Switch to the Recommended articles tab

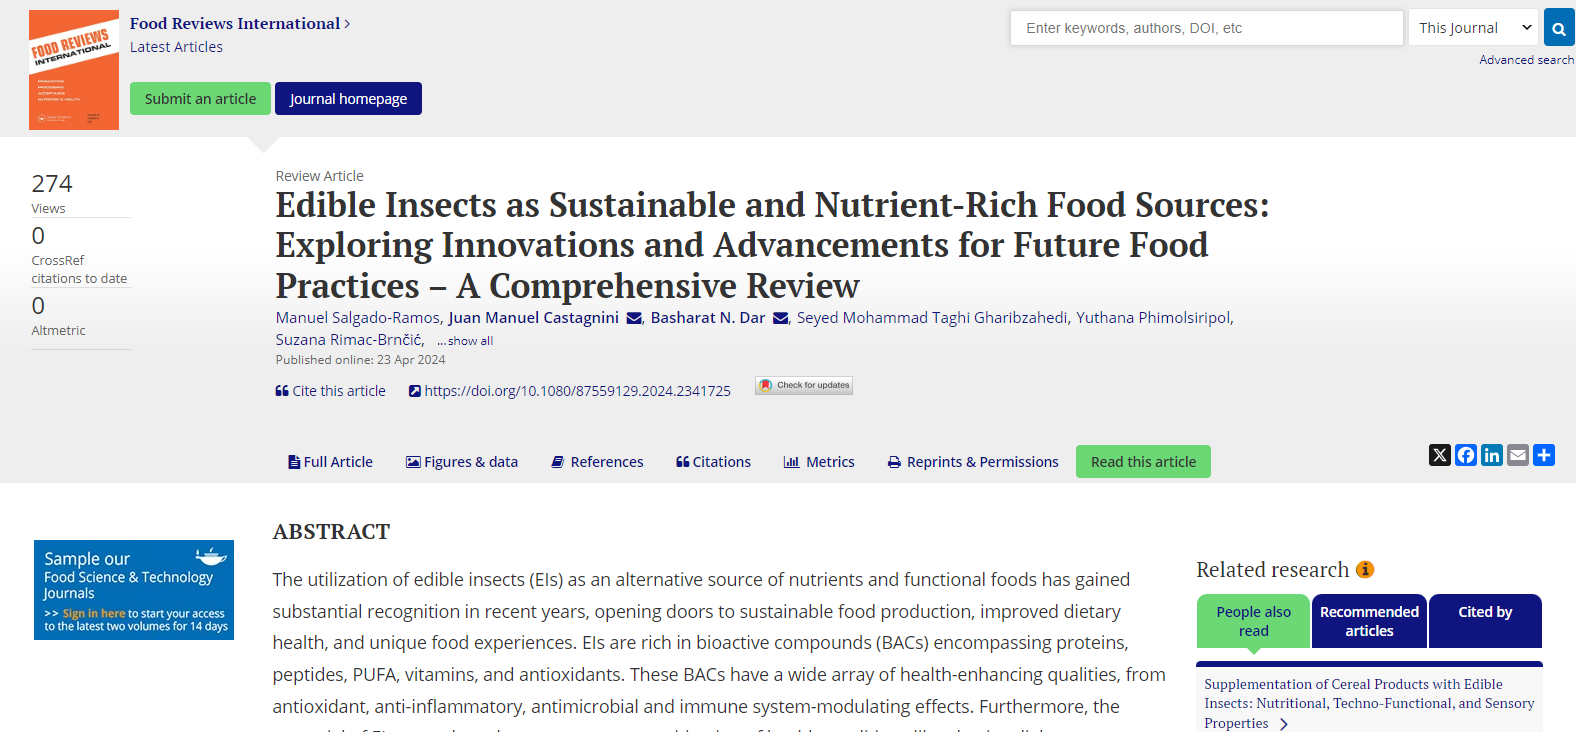[x=1369, y=621]
